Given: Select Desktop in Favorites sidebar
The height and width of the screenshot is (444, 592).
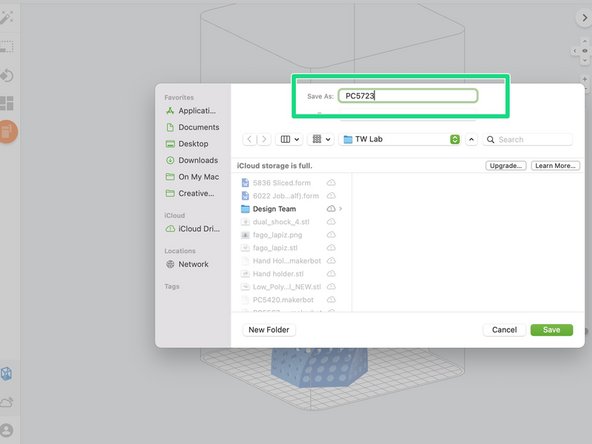Looking at the screenshot, I should (x=187, y=144).
